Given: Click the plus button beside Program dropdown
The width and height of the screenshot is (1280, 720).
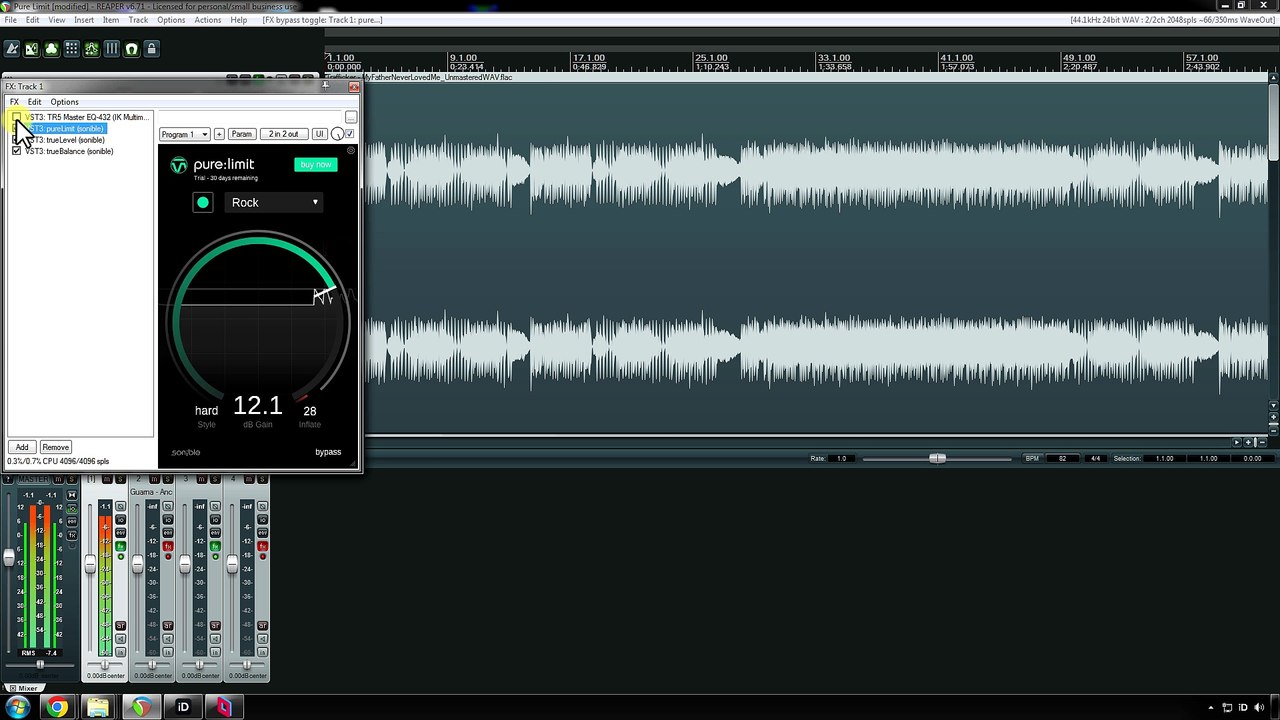Looking at the screenshot, I should (219, 134).
